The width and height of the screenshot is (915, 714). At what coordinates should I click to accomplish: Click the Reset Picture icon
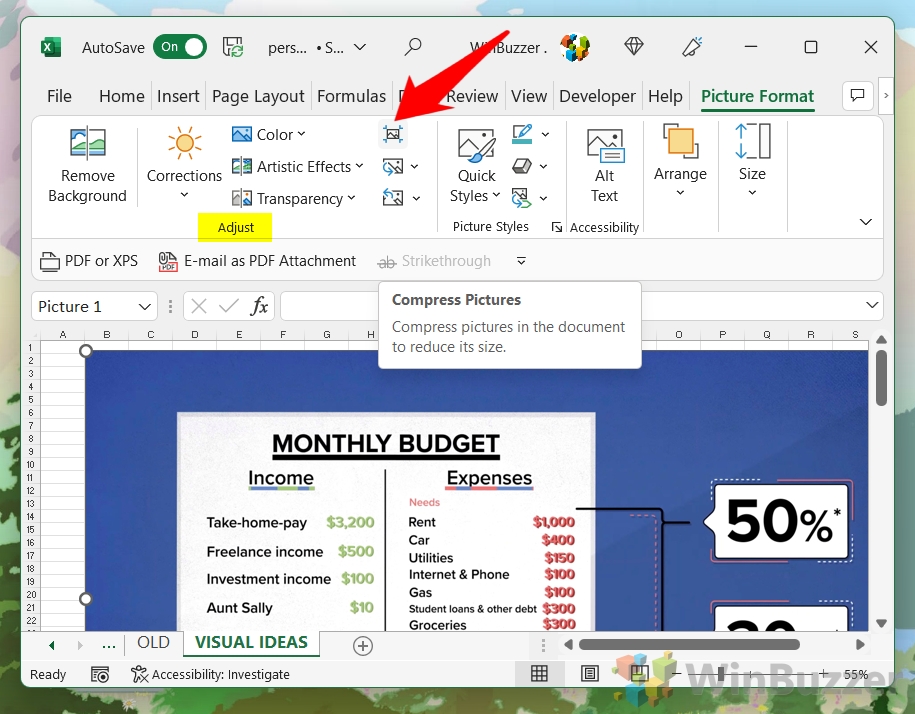pos(393,198)
